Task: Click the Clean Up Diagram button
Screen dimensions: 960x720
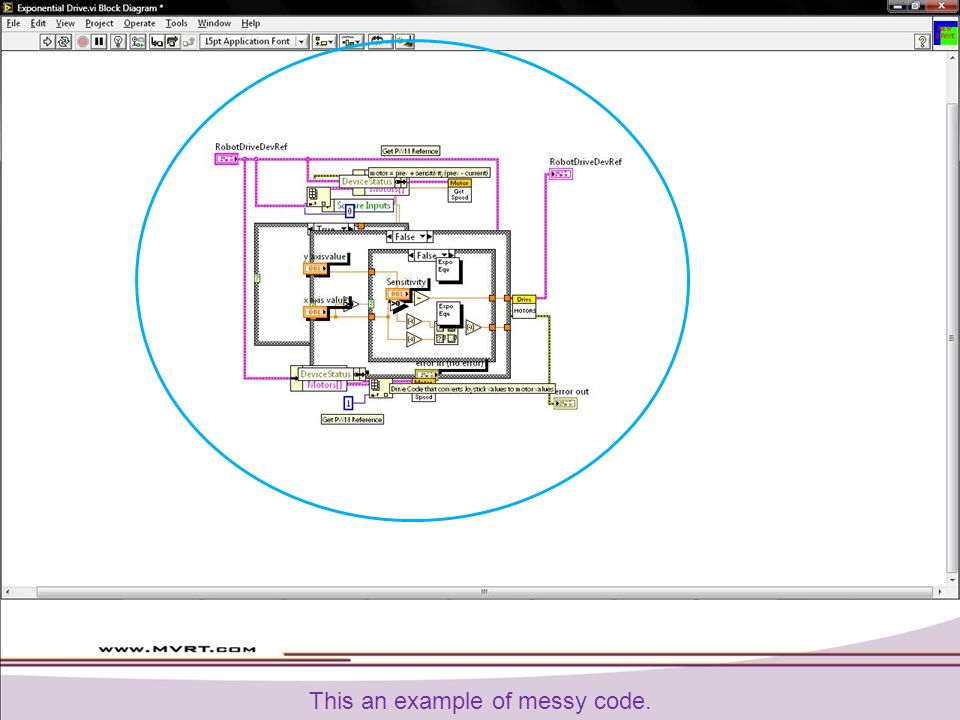Action: point(405,42)
